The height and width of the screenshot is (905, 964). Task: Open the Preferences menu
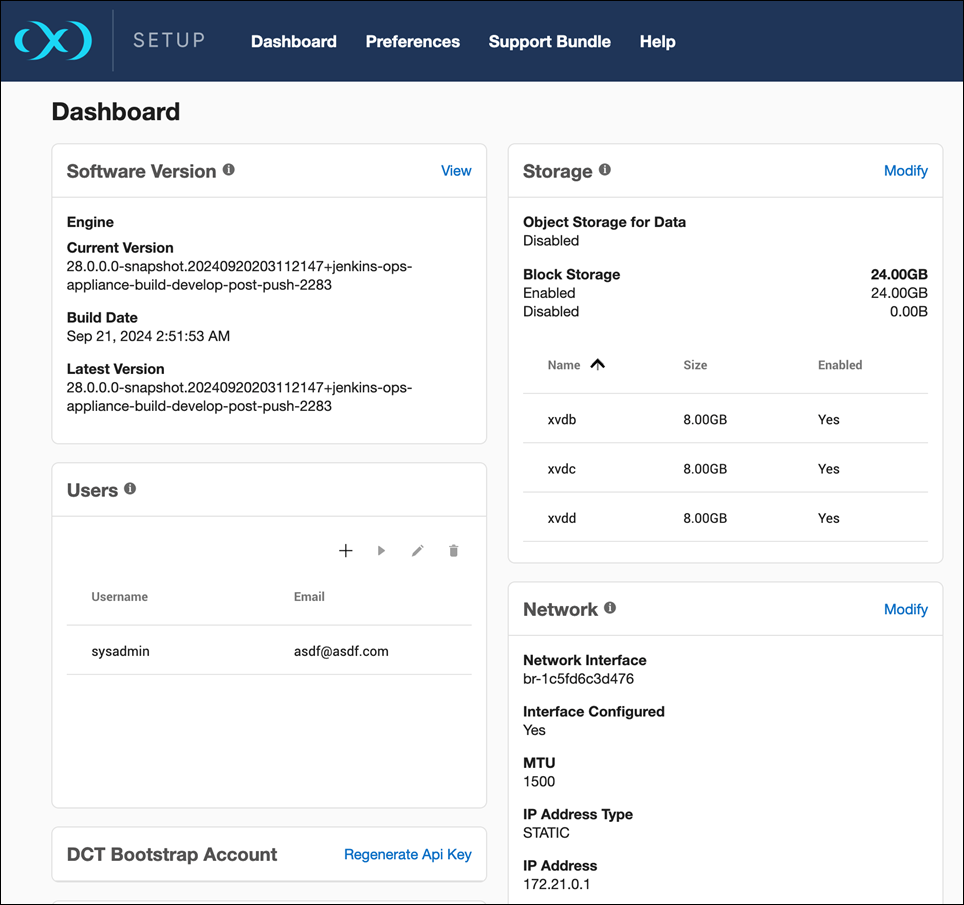[413, 42]
